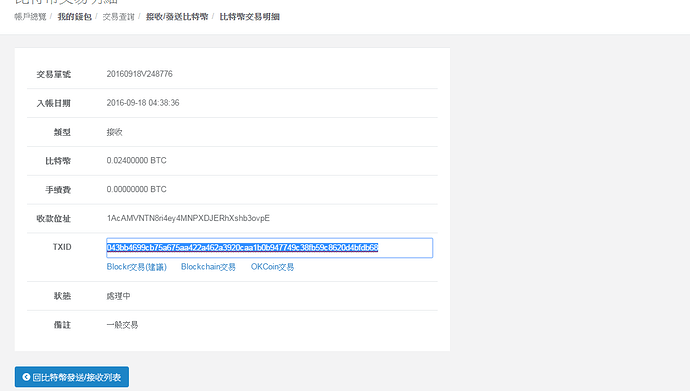Open 帳戶總覽 breadcrumb link
Image resolution: width=690 pixels, height=391 pixels.
(x=30, y=17)
